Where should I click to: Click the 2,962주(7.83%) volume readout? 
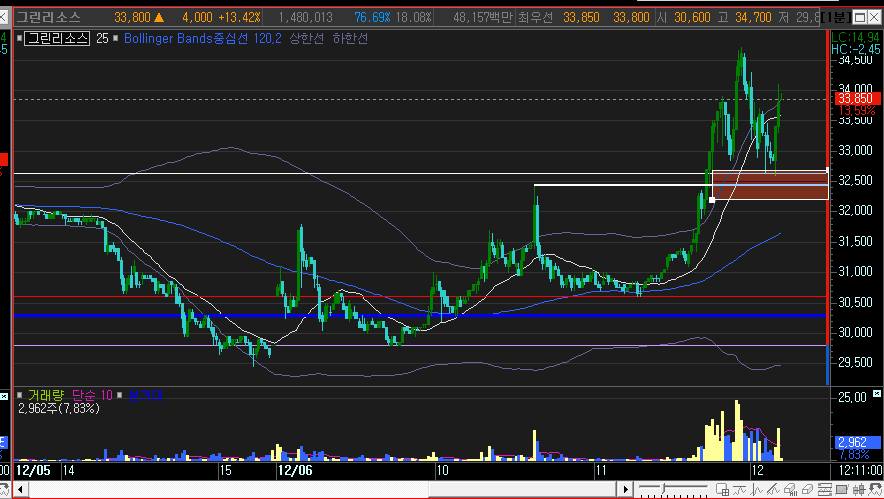click(59, 408)
